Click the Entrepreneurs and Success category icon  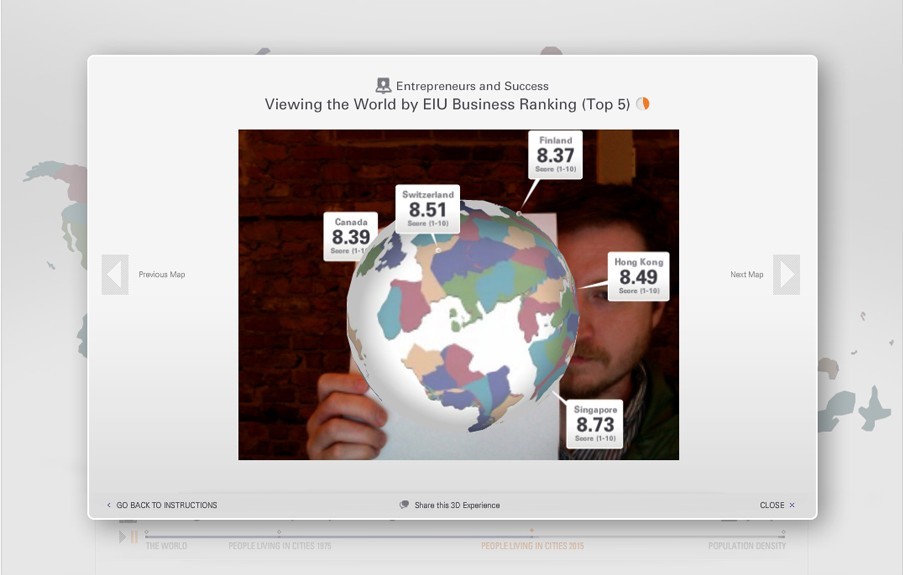coord(383,86)
